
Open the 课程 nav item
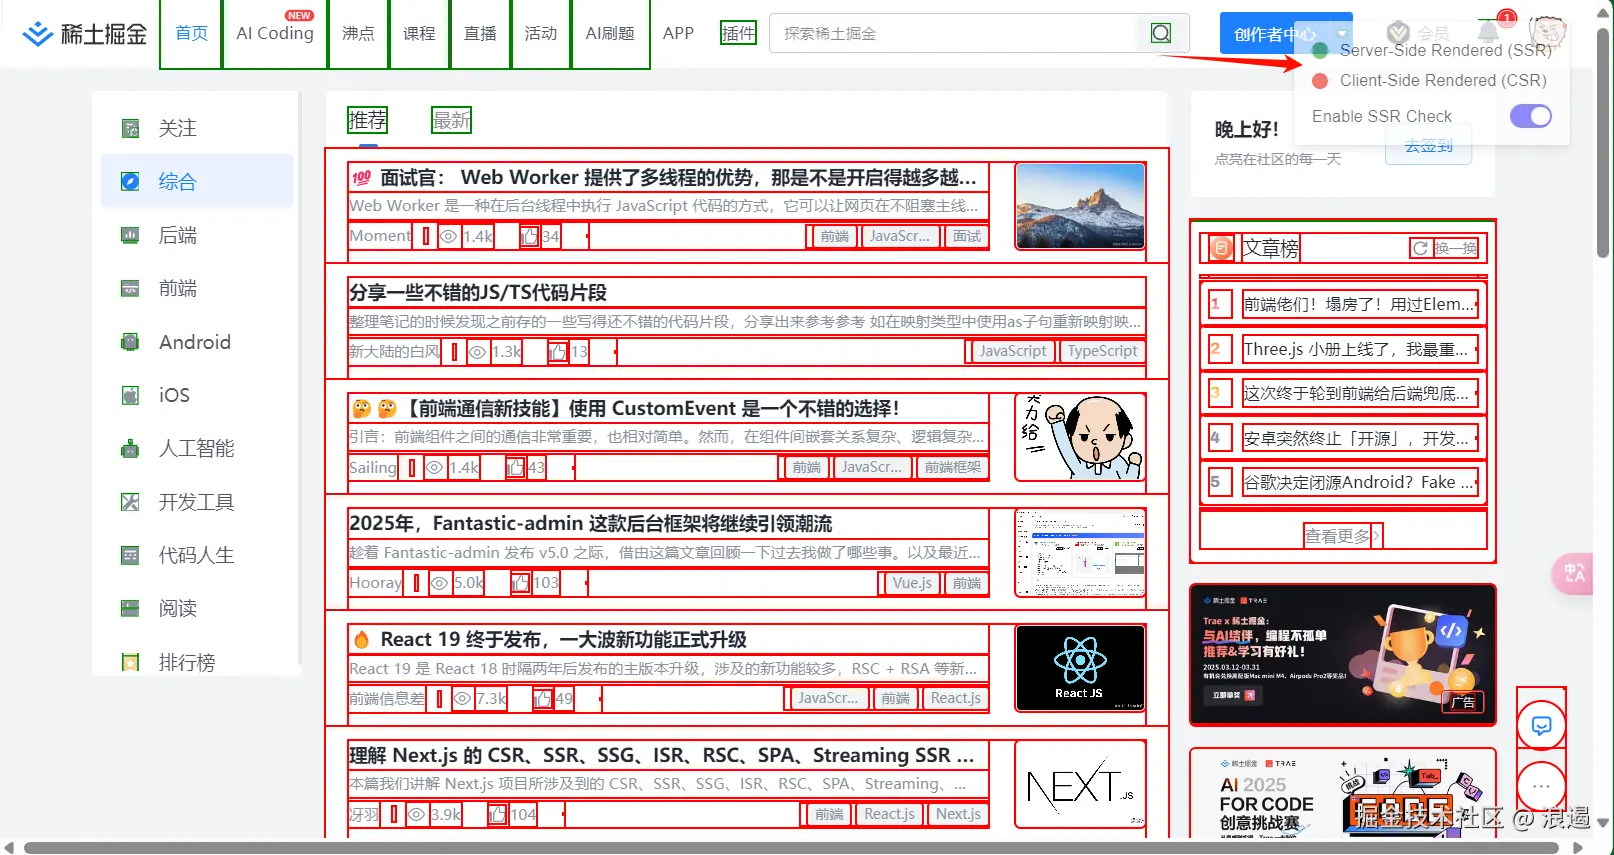(419, 33)
